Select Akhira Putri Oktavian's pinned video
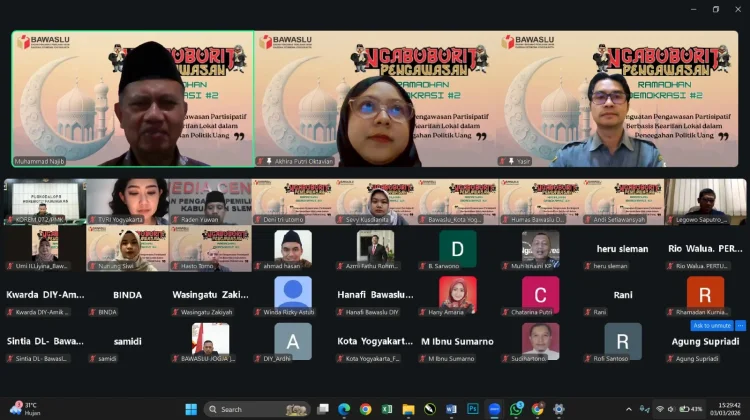 (x=375, y=99)
